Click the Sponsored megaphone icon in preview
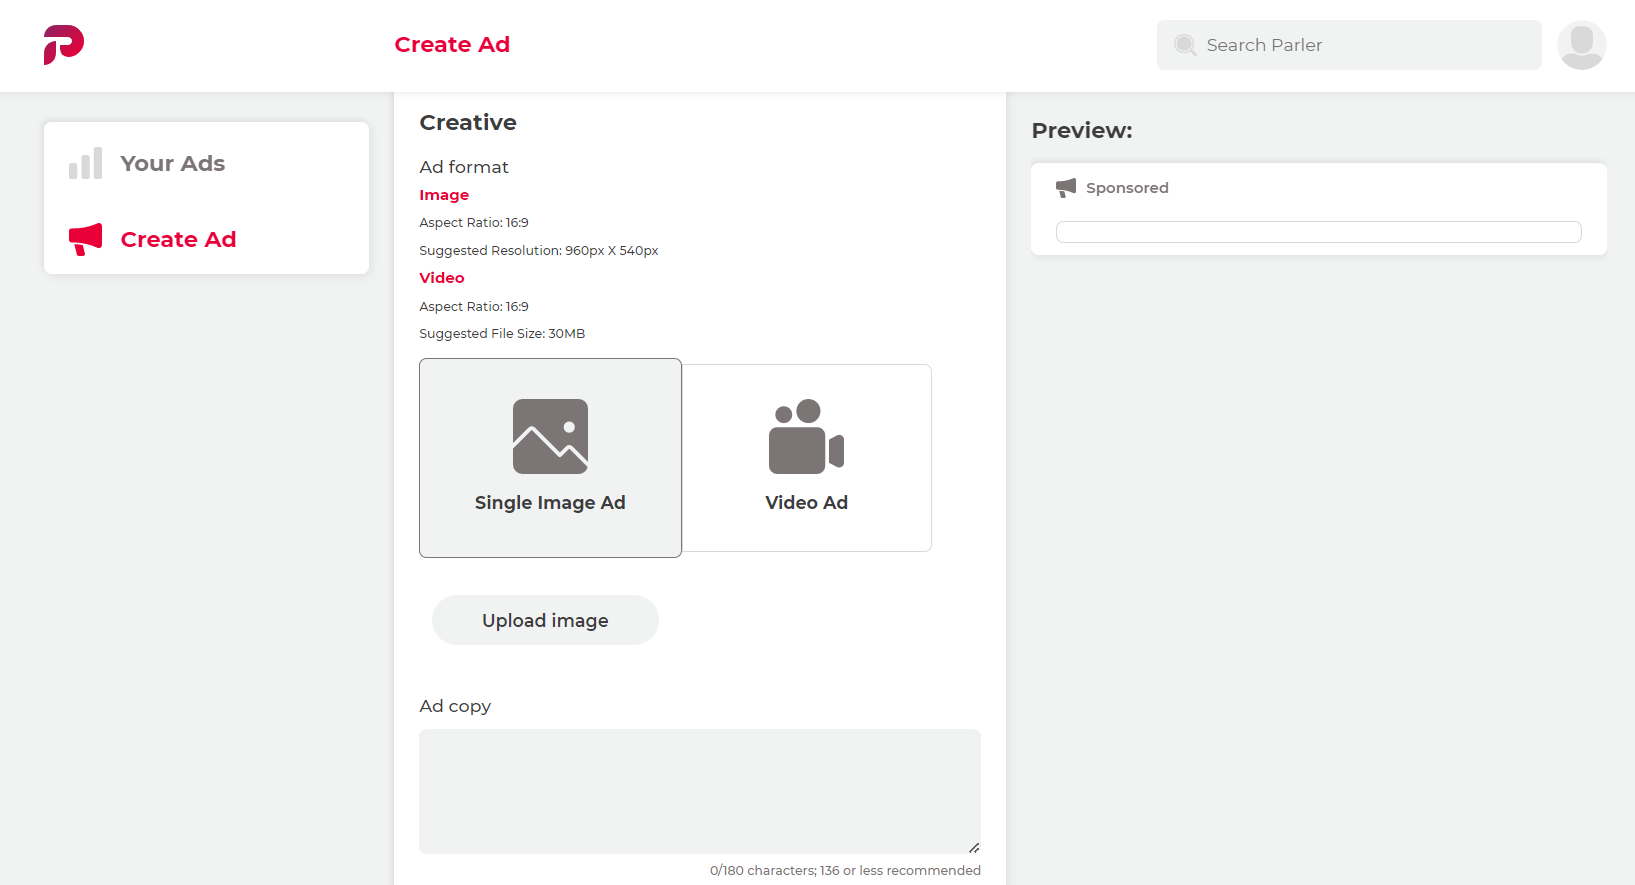The image size is (1635, 885). coord(1066,188)
